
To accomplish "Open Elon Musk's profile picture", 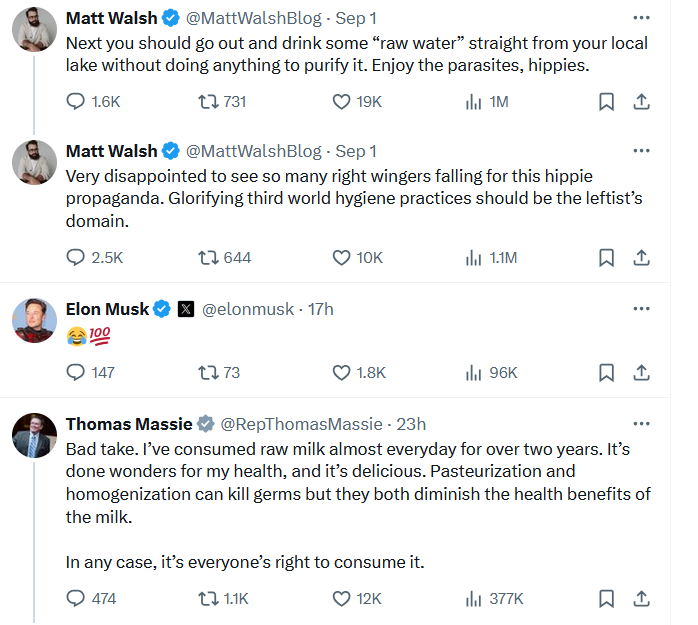I will pyautogui.click(x=34, y=321).
